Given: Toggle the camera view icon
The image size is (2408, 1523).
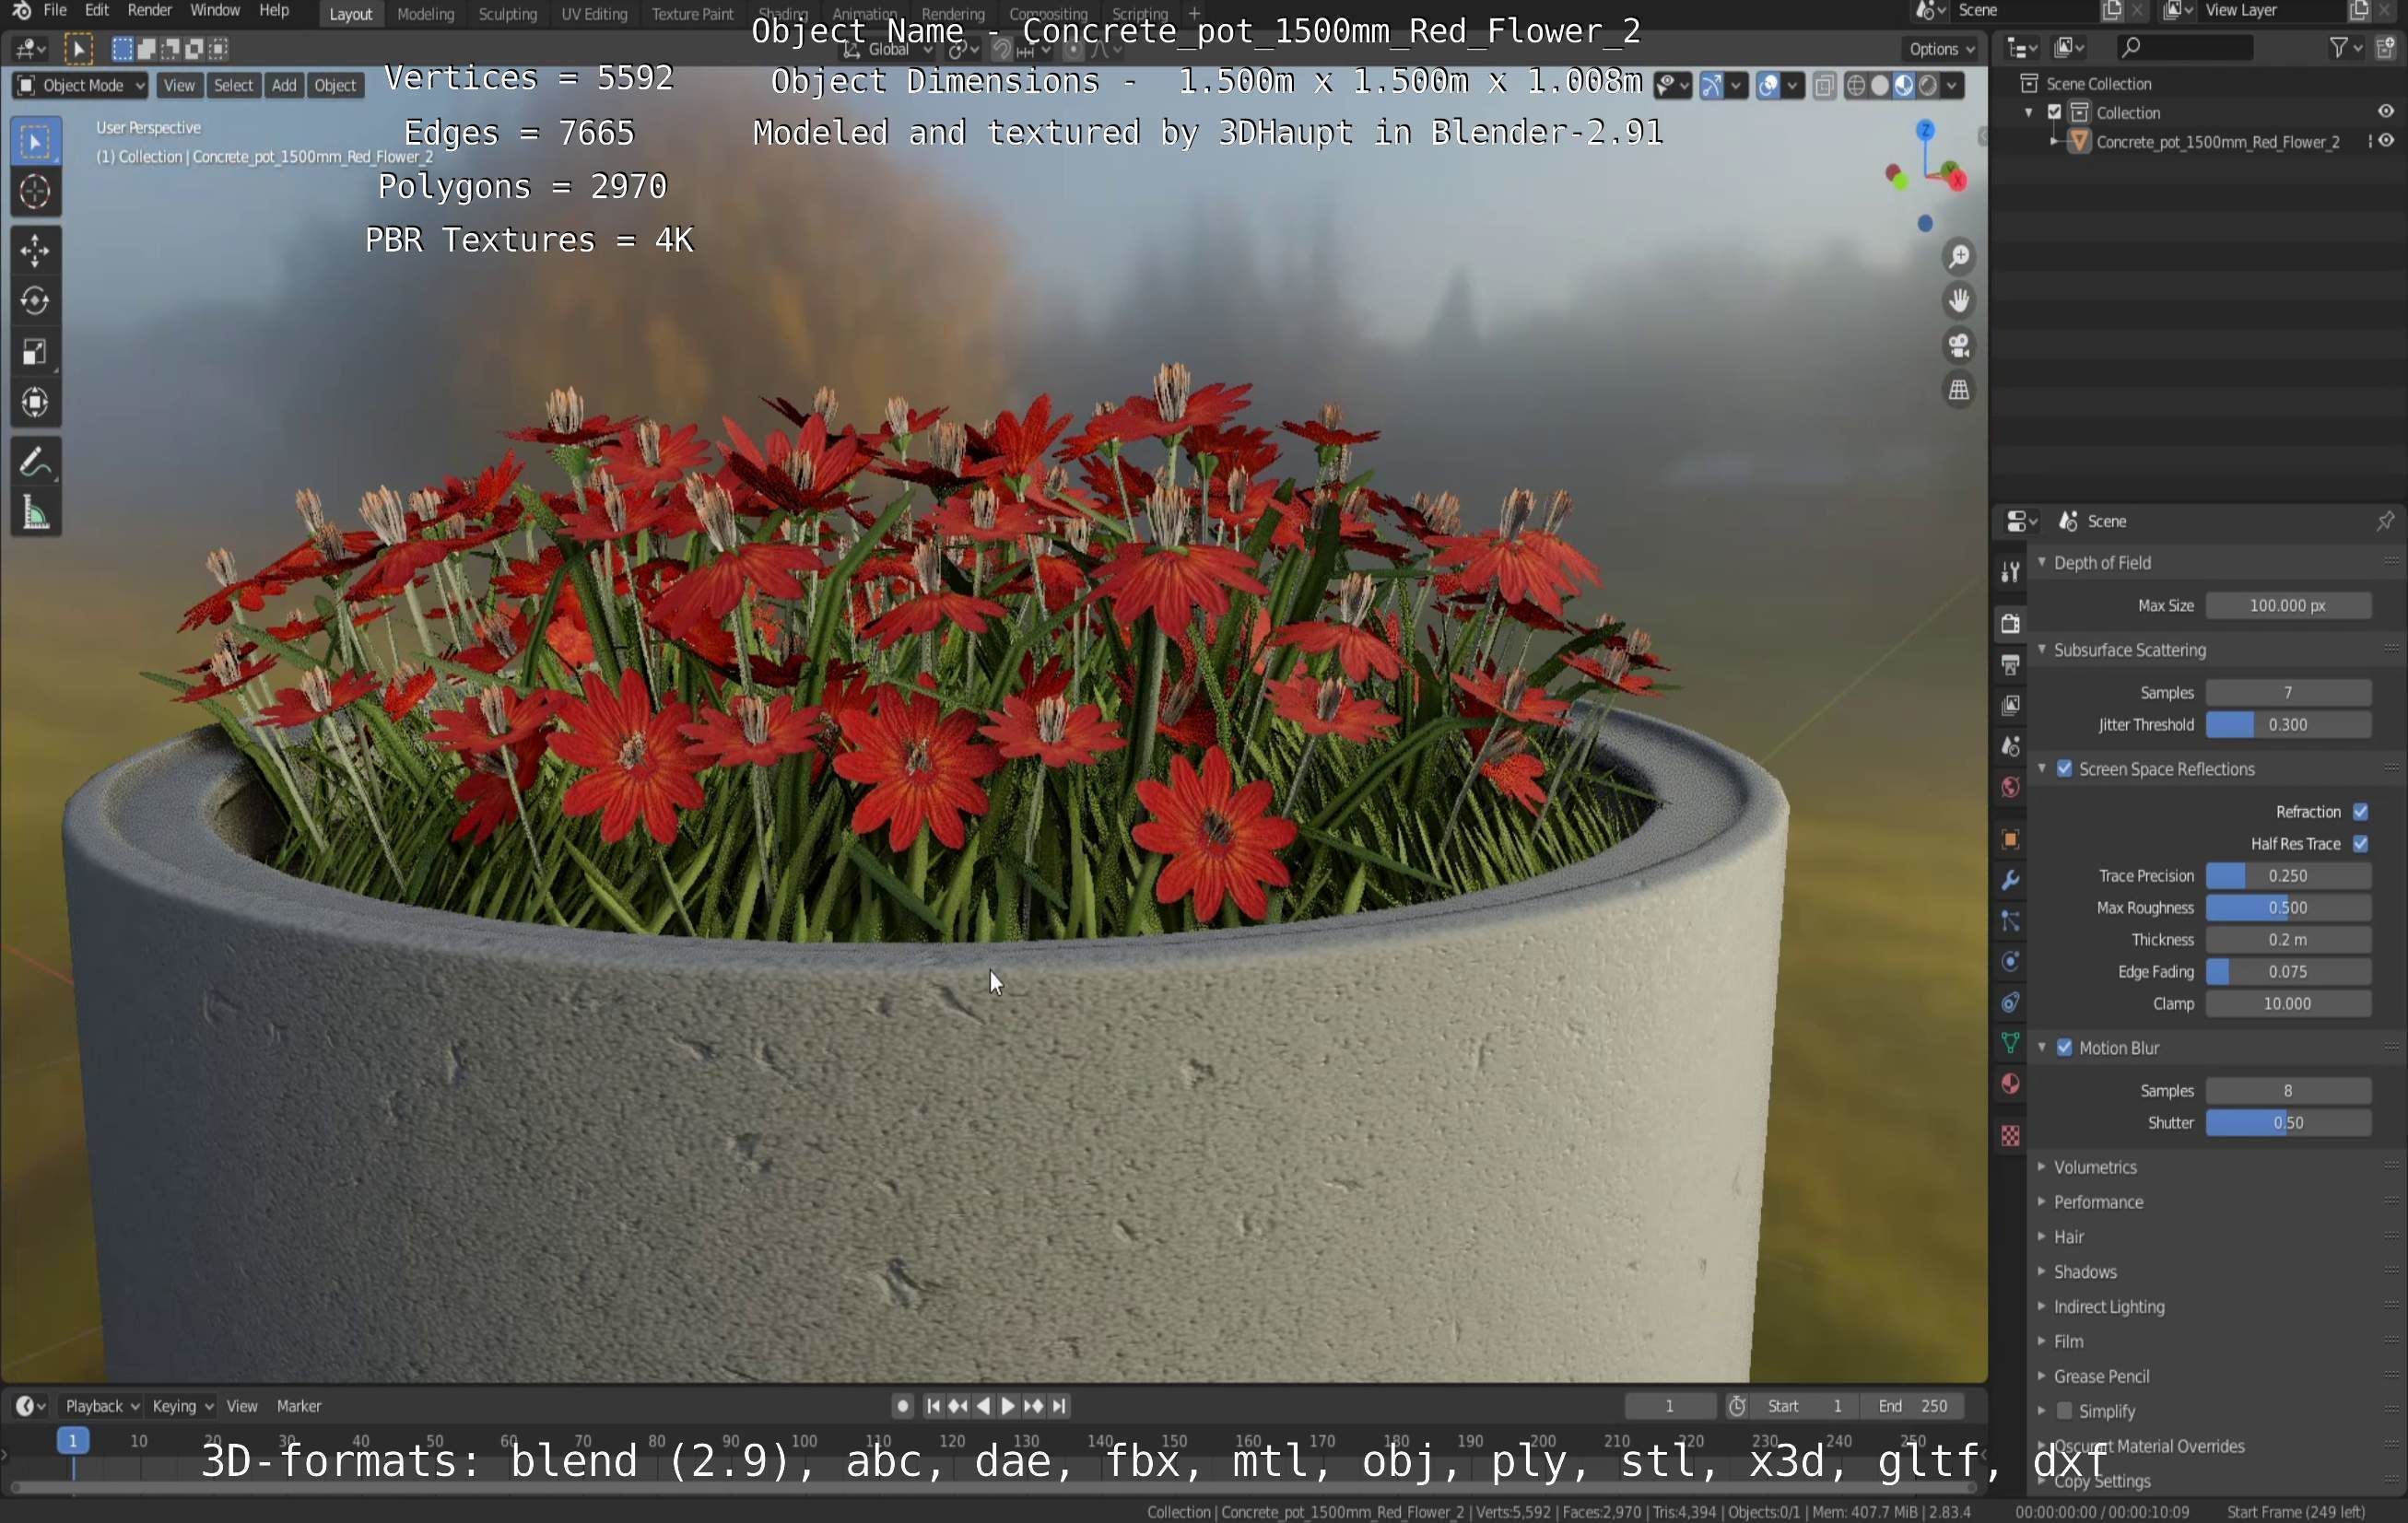Looking at the screenshot, I should pos(1958,346).
